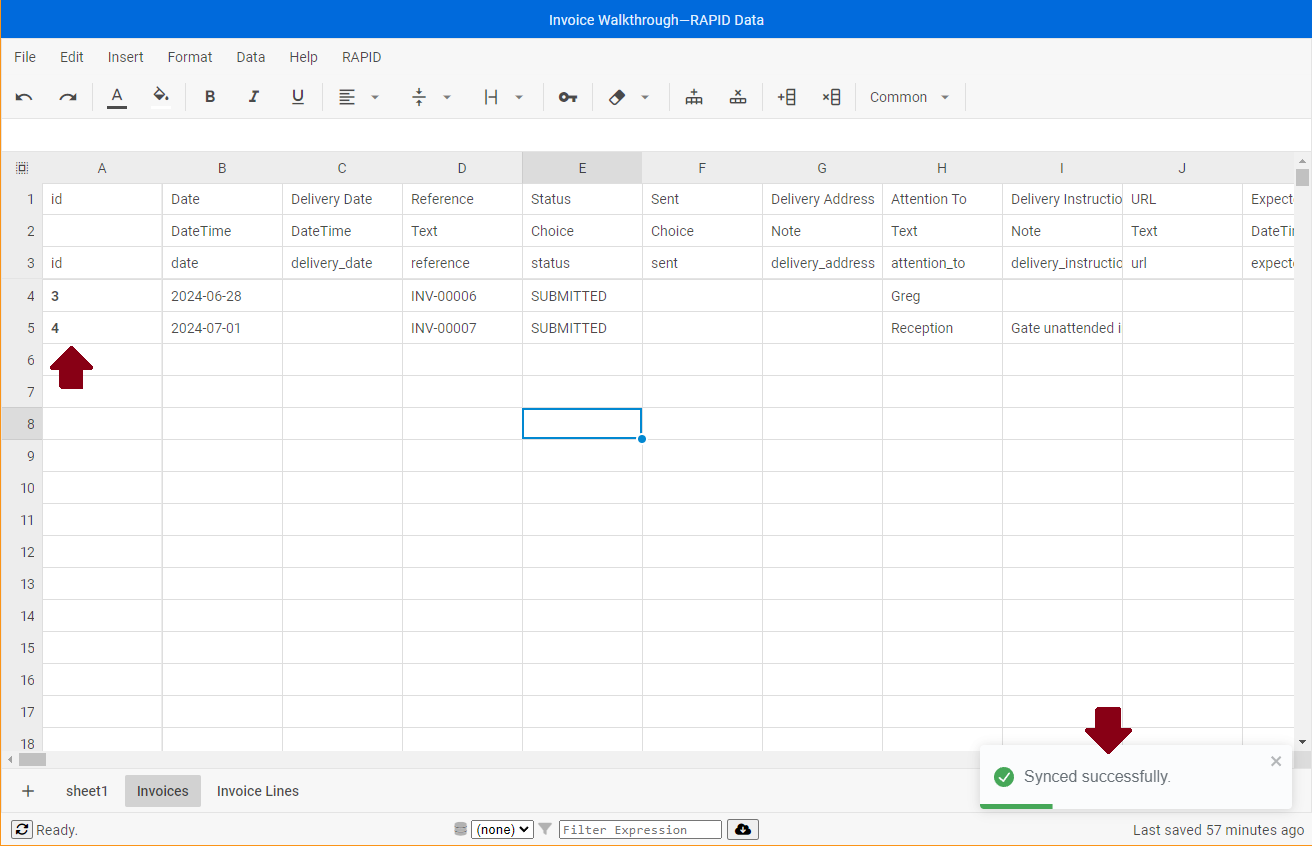Add a new sheet with plus icon
The image size is (1312, 846).
(x=28, y=791)
